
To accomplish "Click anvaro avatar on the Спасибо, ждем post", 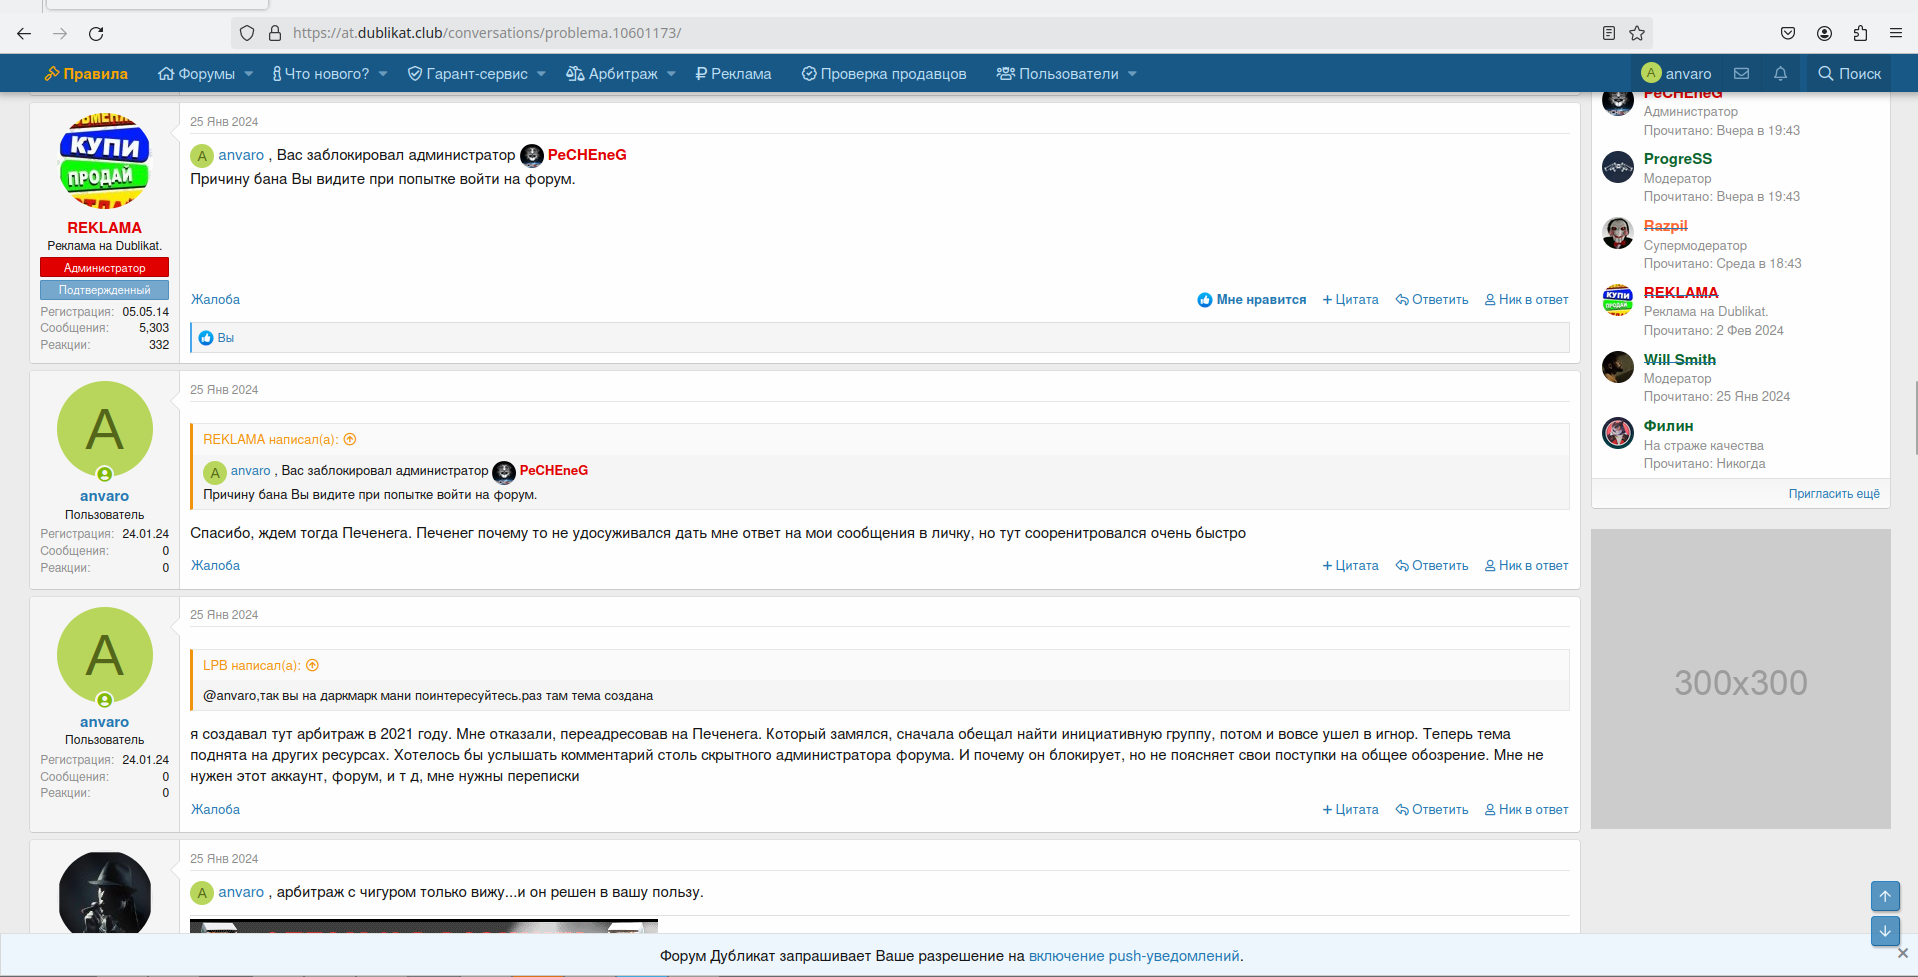I will (104, 430).
